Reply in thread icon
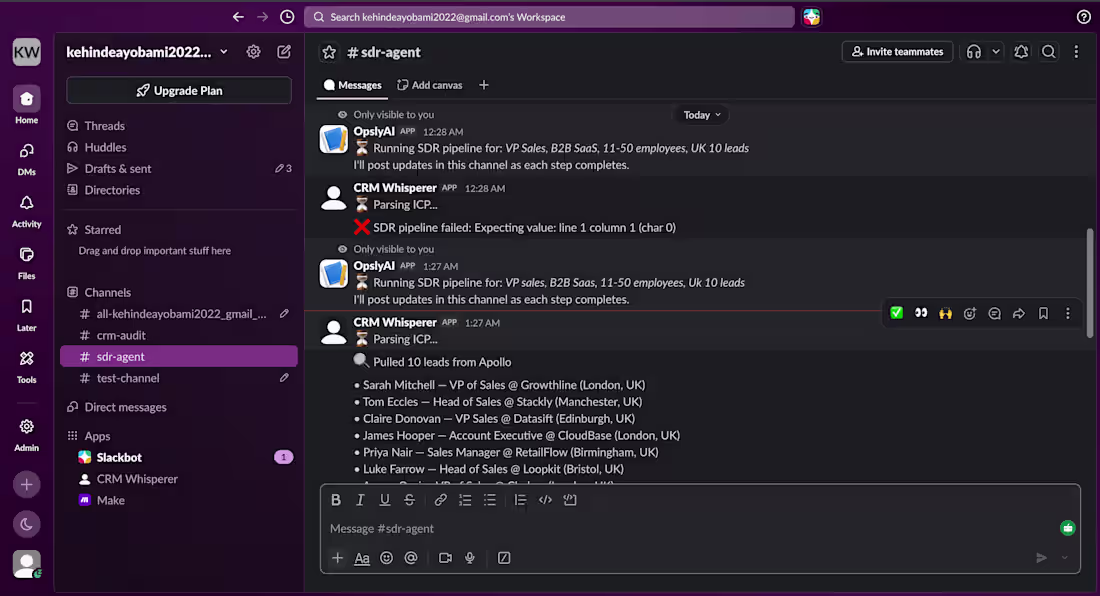Screen dimensions: 1100x596 pos(994,313)
